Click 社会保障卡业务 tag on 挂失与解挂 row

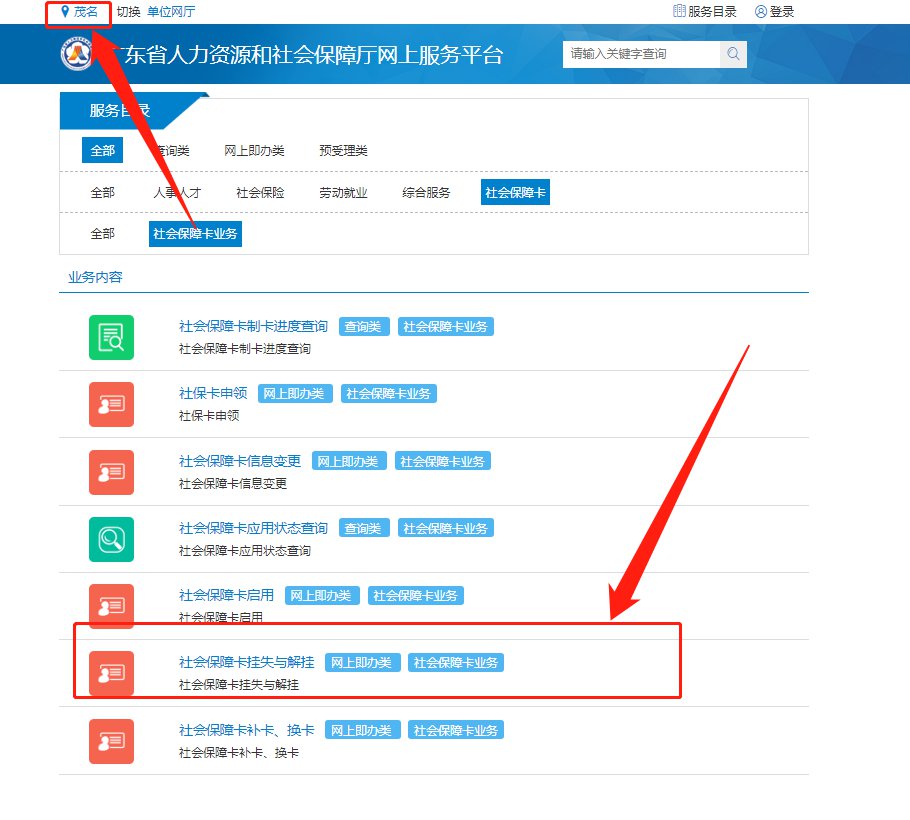coord(456,662)
